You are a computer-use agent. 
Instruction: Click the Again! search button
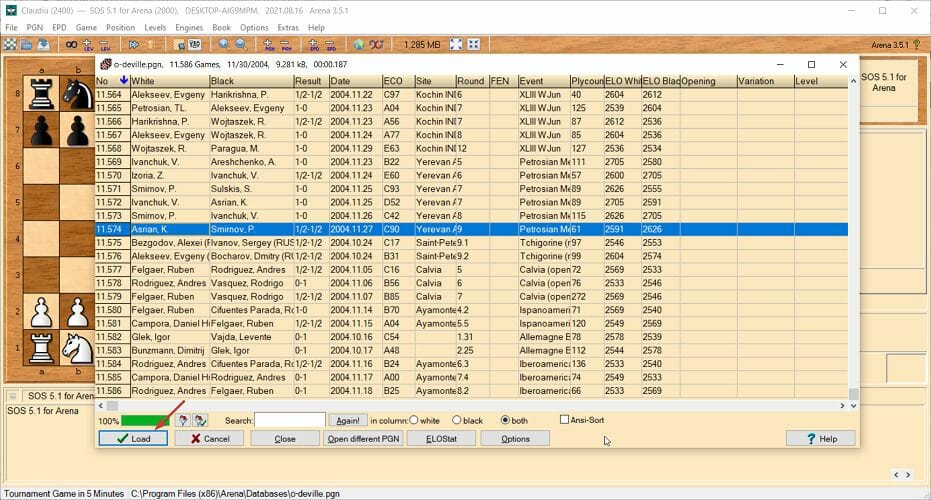pos(348,420)
